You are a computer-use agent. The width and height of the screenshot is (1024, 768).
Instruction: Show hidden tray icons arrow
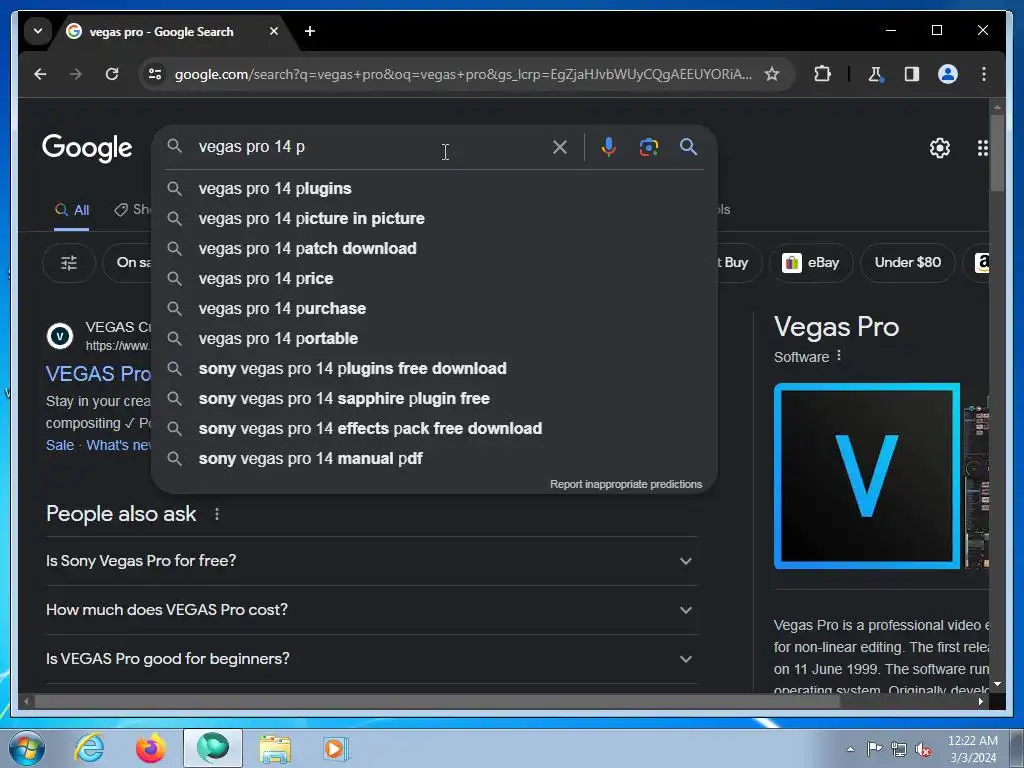coord(850,749)
